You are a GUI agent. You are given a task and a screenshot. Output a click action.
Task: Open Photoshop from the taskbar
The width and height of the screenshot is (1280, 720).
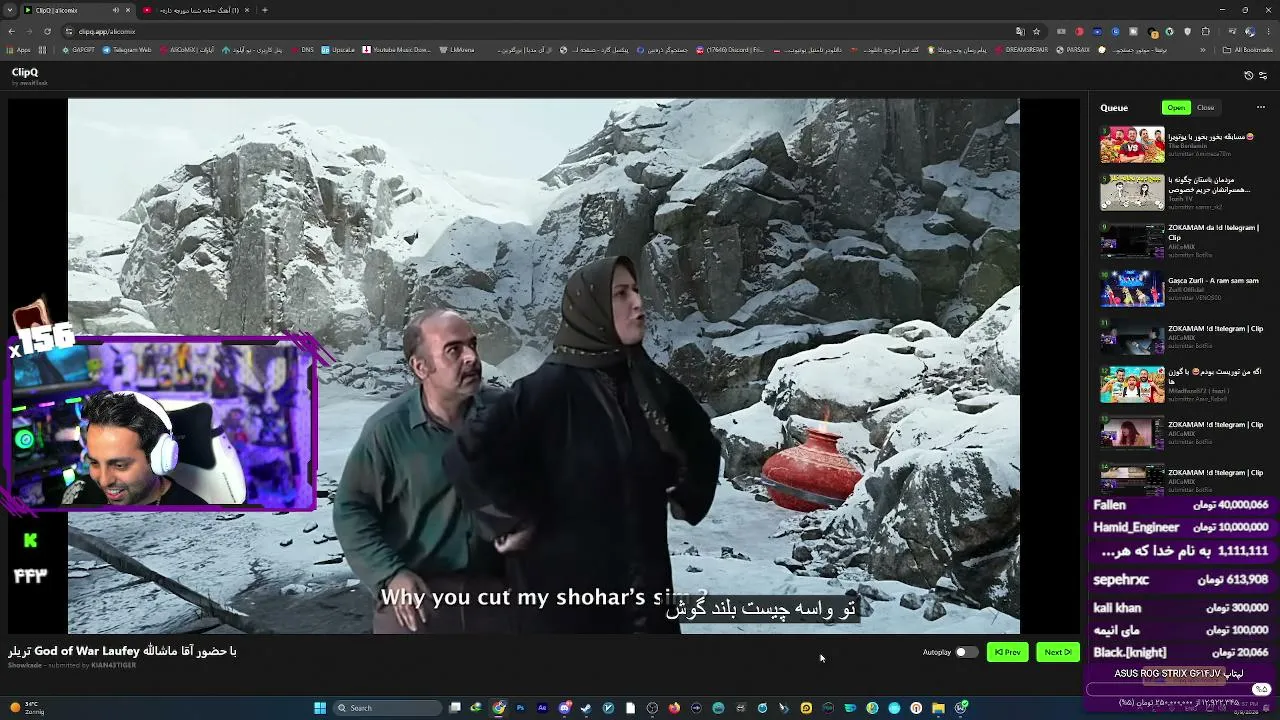(520, 708)
